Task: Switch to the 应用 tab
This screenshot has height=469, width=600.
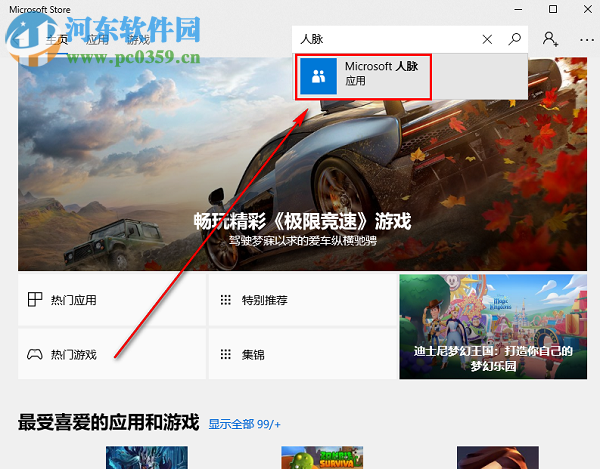Action: click(97, 40)
